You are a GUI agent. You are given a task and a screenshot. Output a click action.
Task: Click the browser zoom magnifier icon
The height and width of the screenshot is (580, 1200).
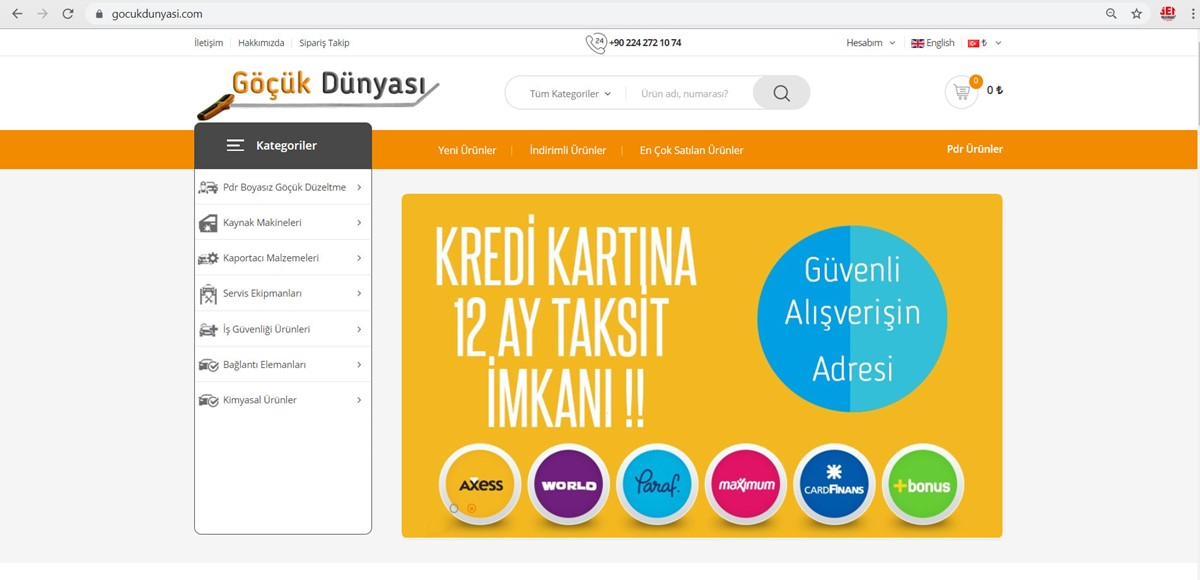click(x=1111, y=14)
